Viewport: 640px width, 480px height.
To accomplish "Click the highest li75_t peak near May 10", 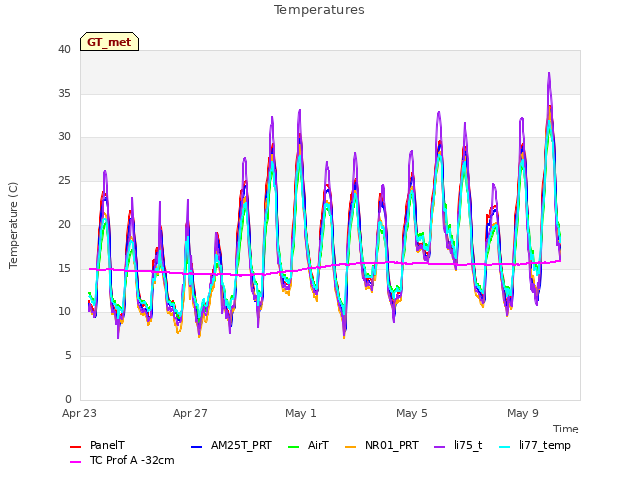I will (x=549, y=73).
